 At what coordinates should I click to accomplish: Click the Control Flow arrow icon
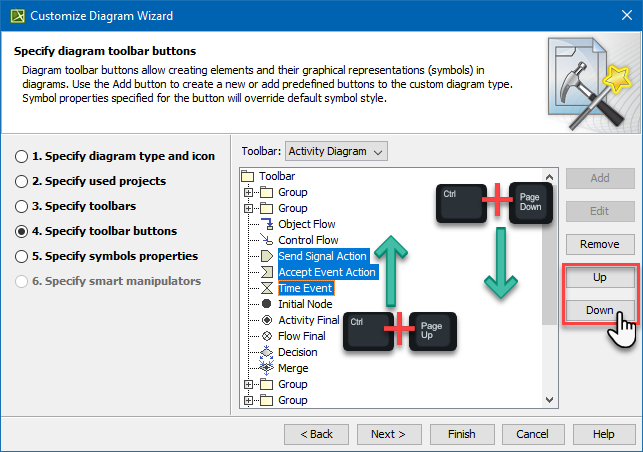pyautogui.click(x=267, y=240)
